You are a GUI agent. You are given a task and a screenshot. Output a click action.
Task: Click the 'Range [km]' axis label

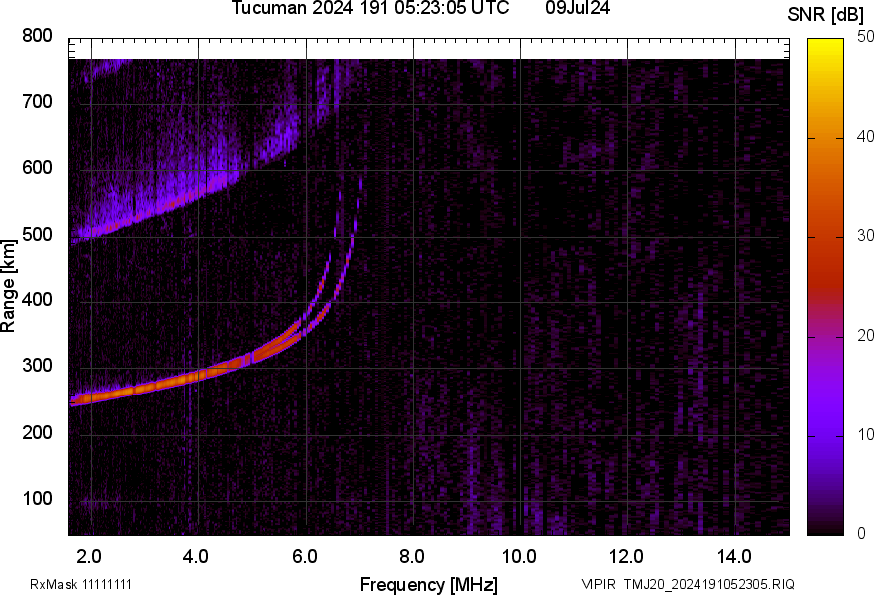[x=8, y=286]
